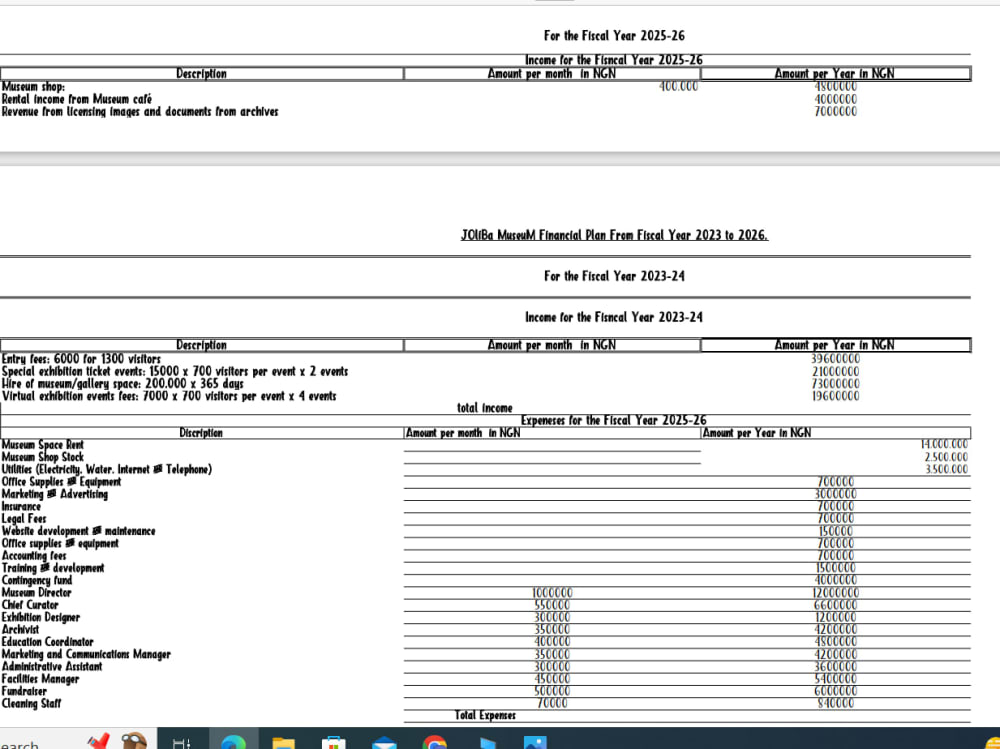
Task: Select the 'Exhibition Designer' salary row
Action: point(41,618)
